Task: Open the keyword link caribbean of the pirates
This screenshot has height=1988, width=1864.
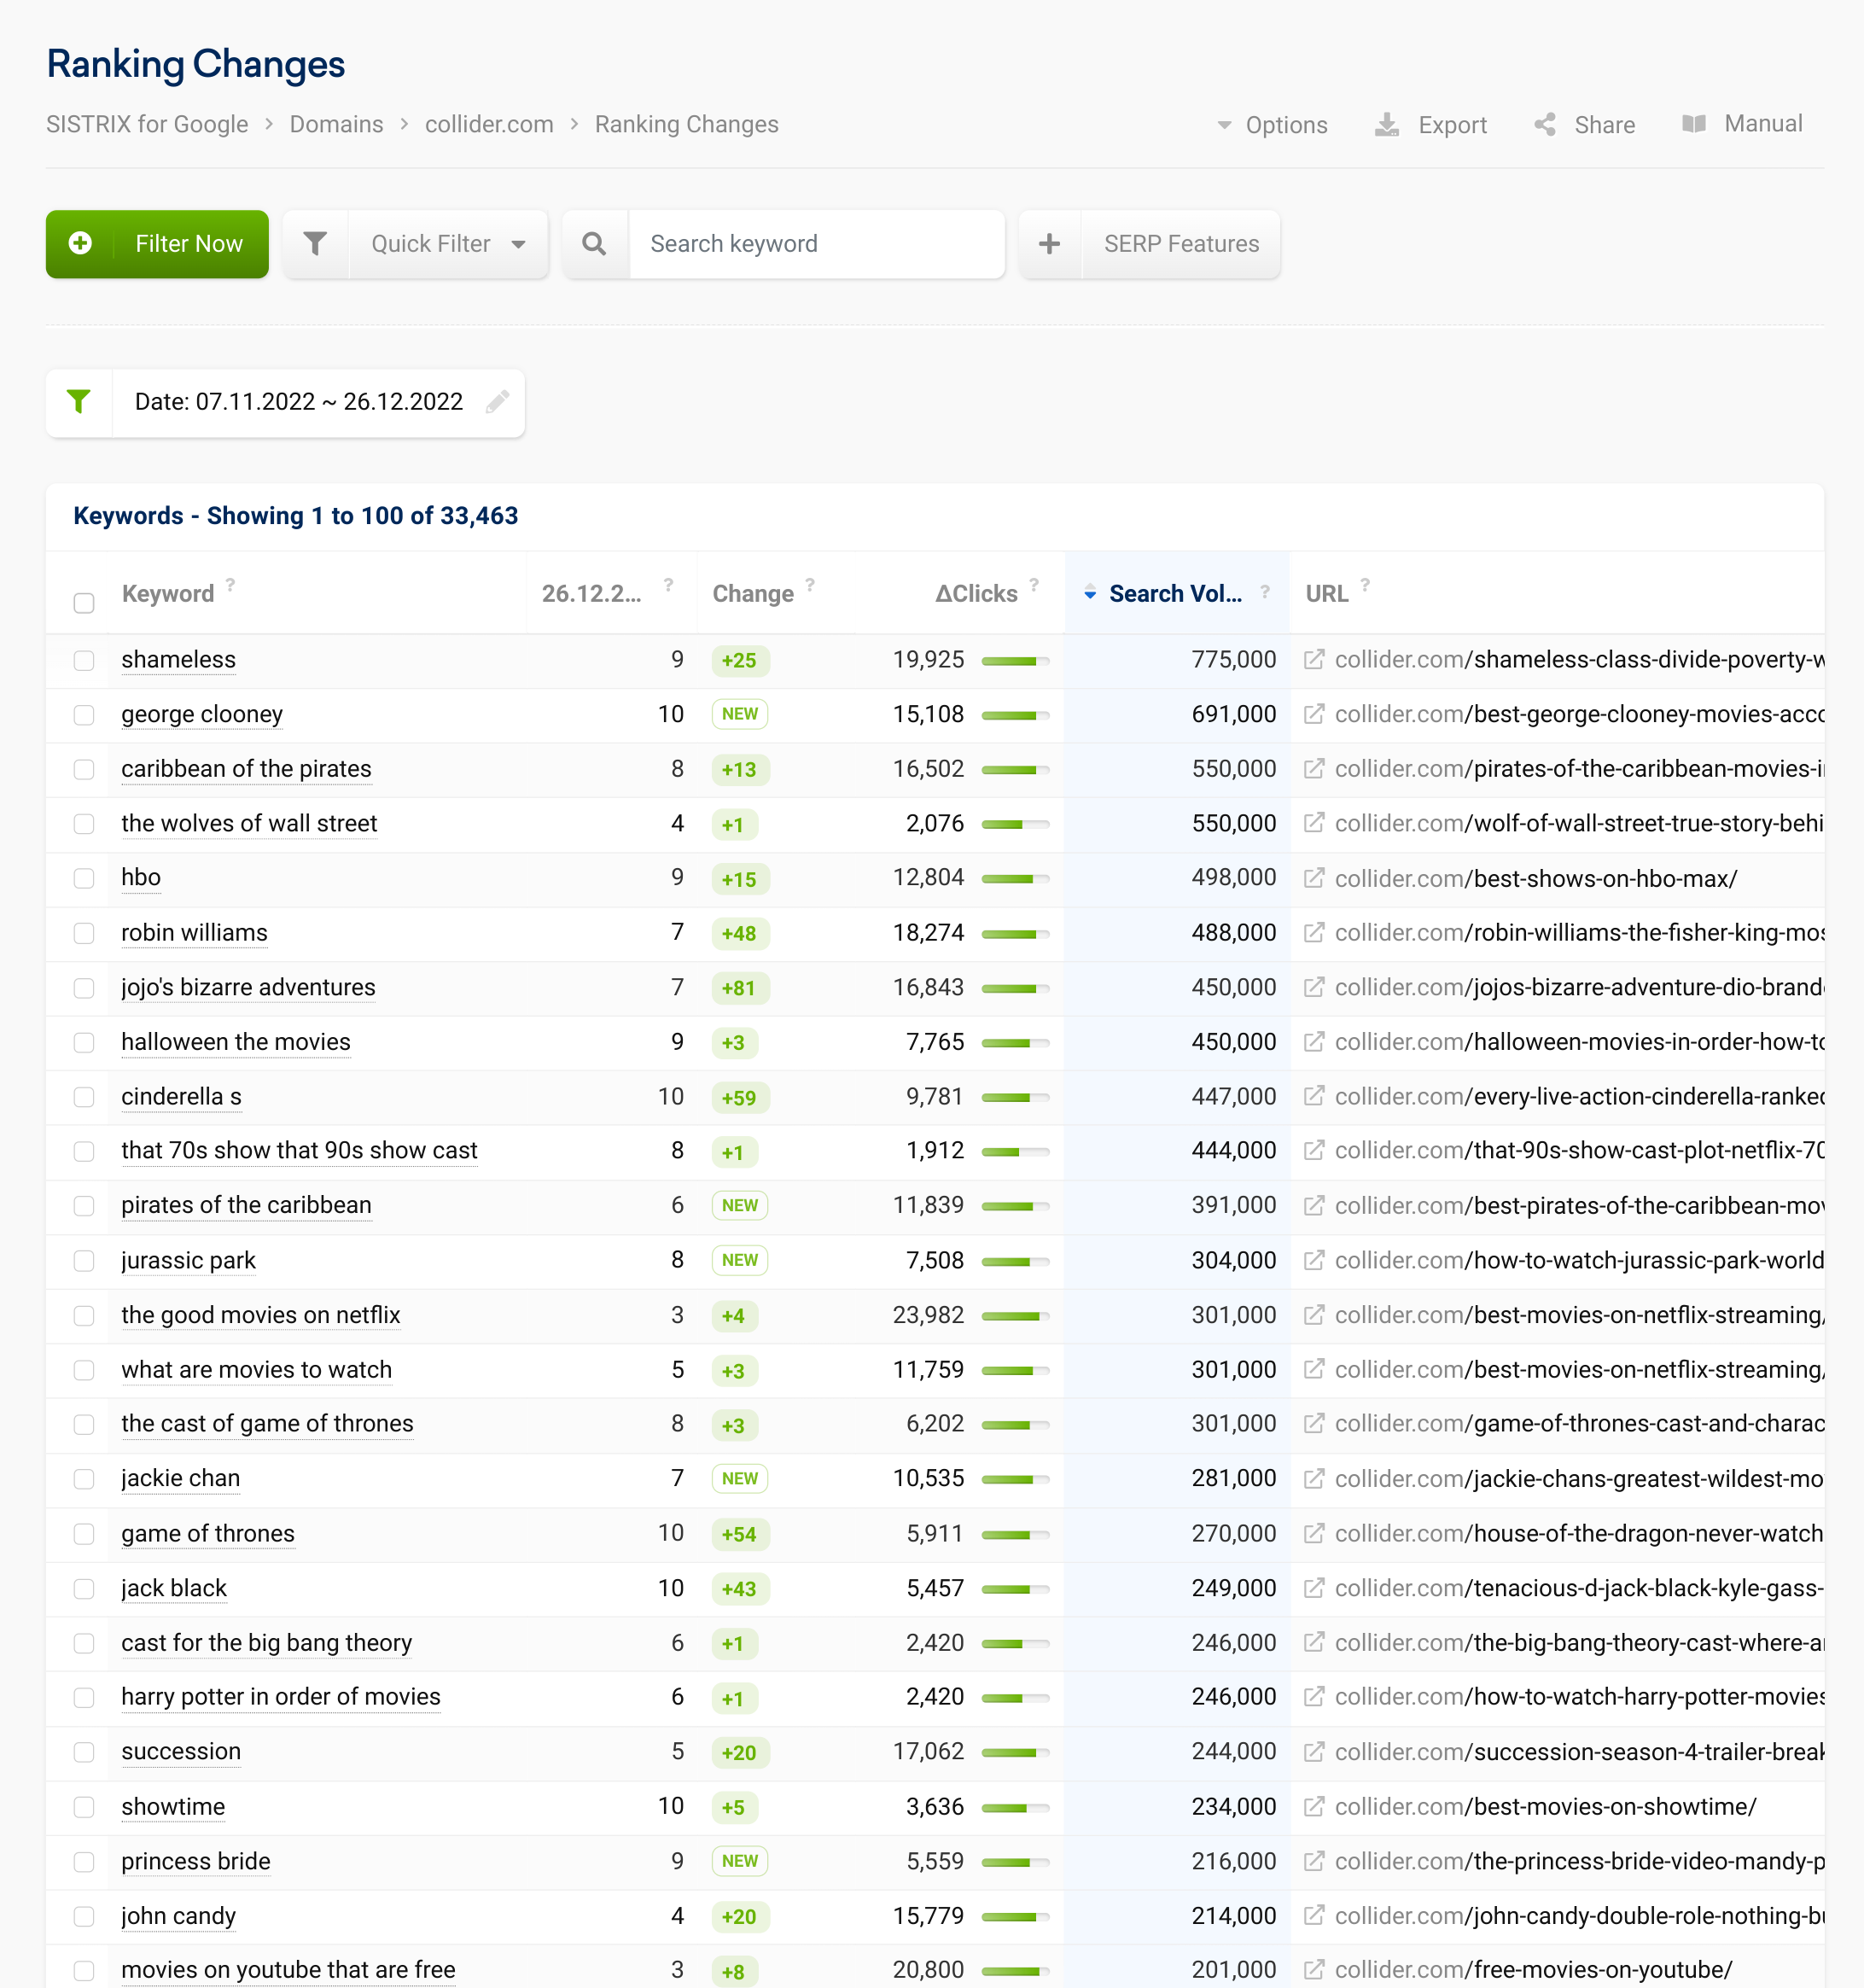Action: (246, 769)
